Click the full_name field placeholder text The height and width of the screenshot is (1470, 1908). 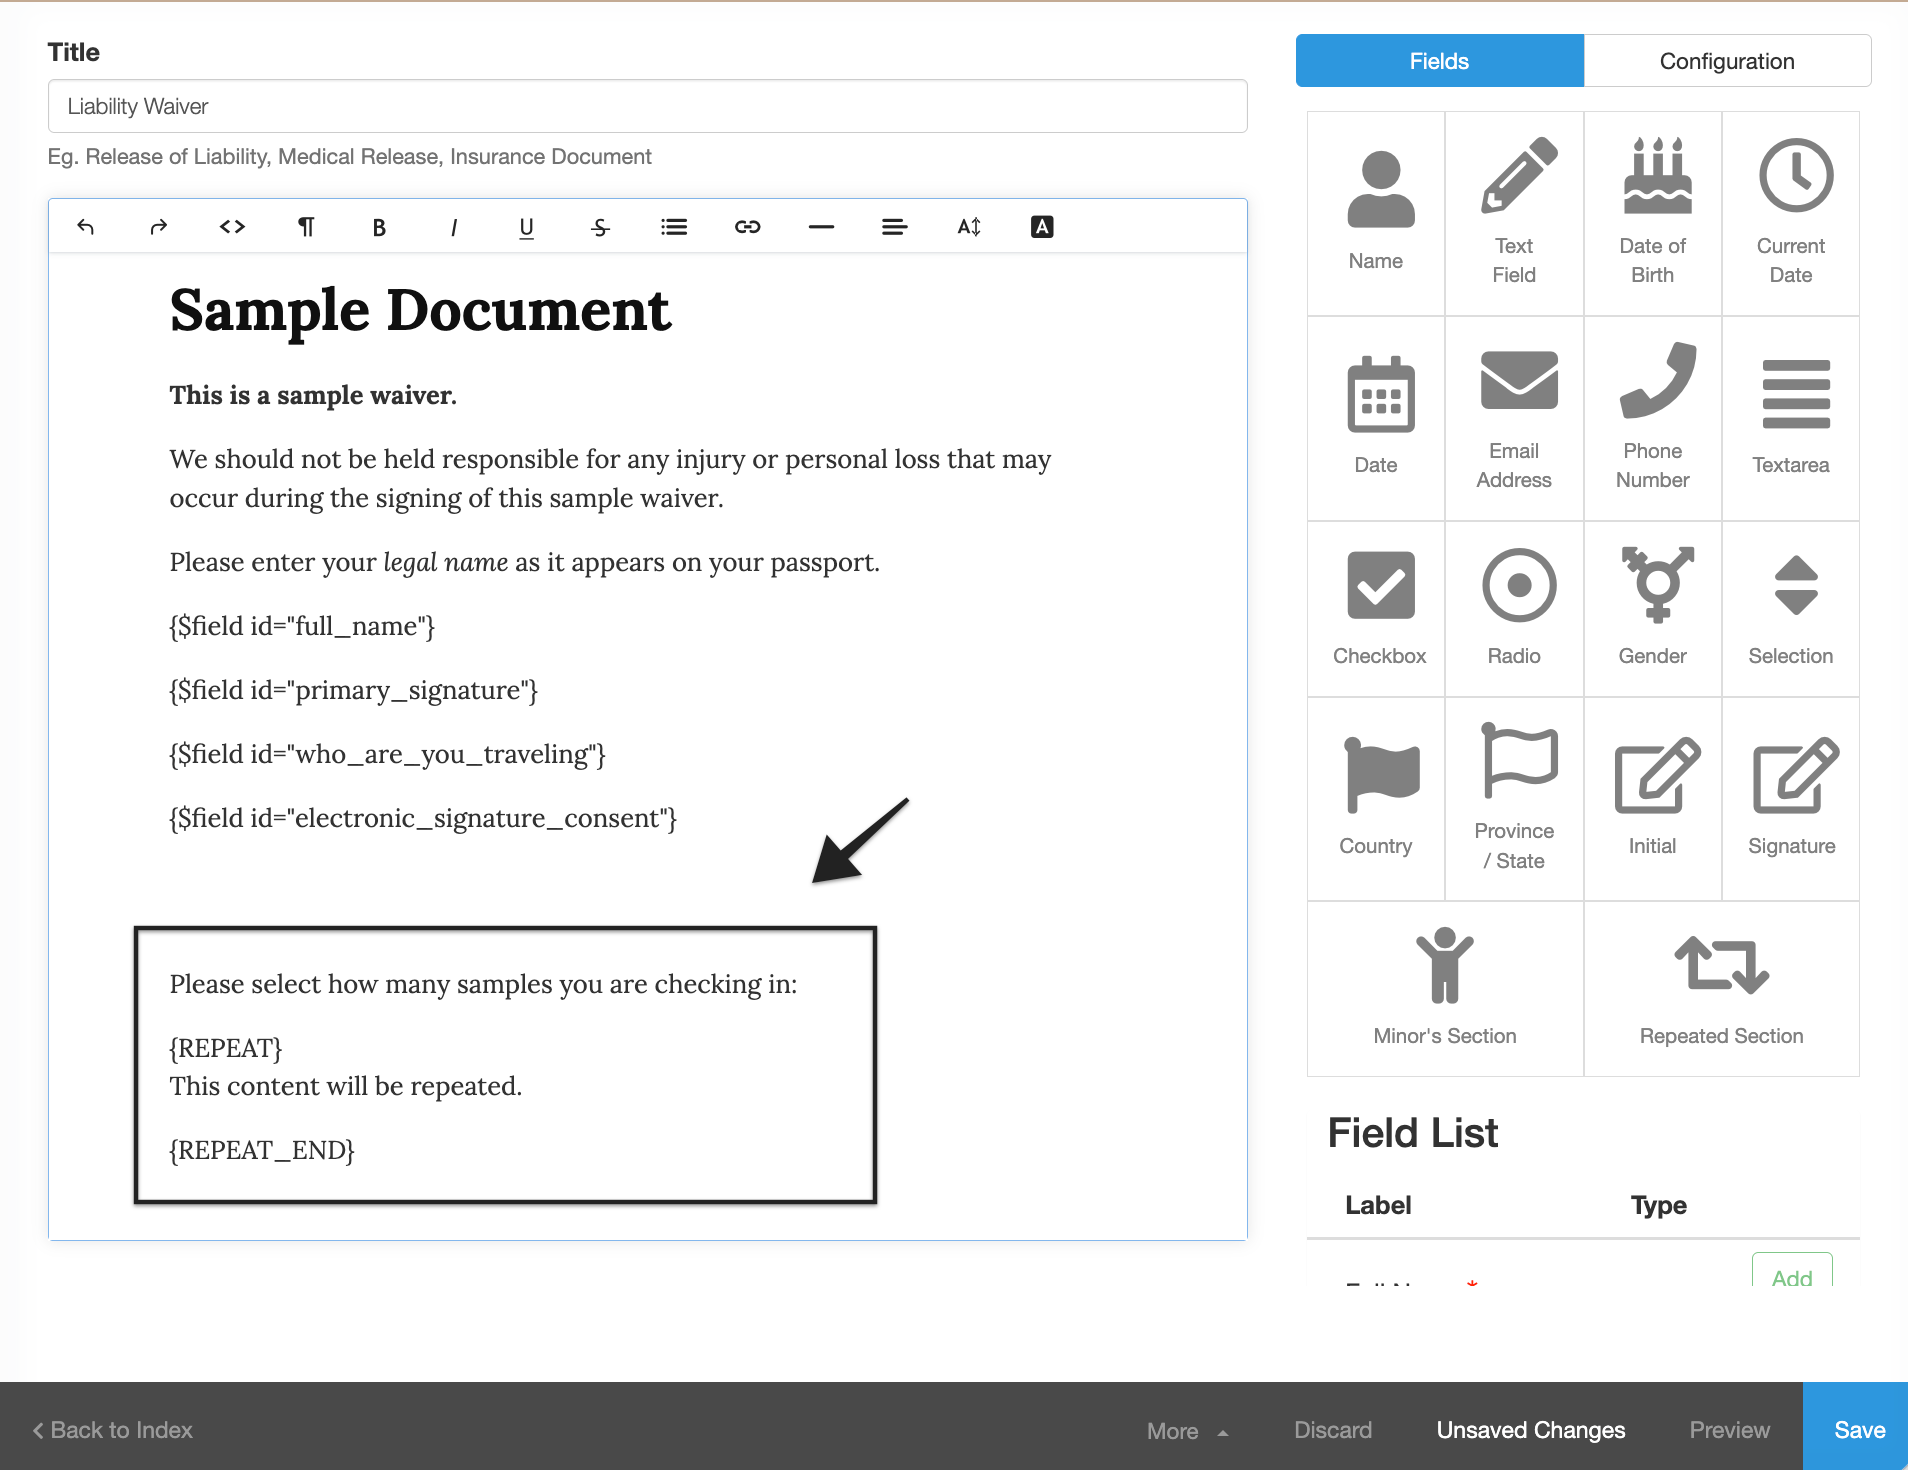point(302,626)
